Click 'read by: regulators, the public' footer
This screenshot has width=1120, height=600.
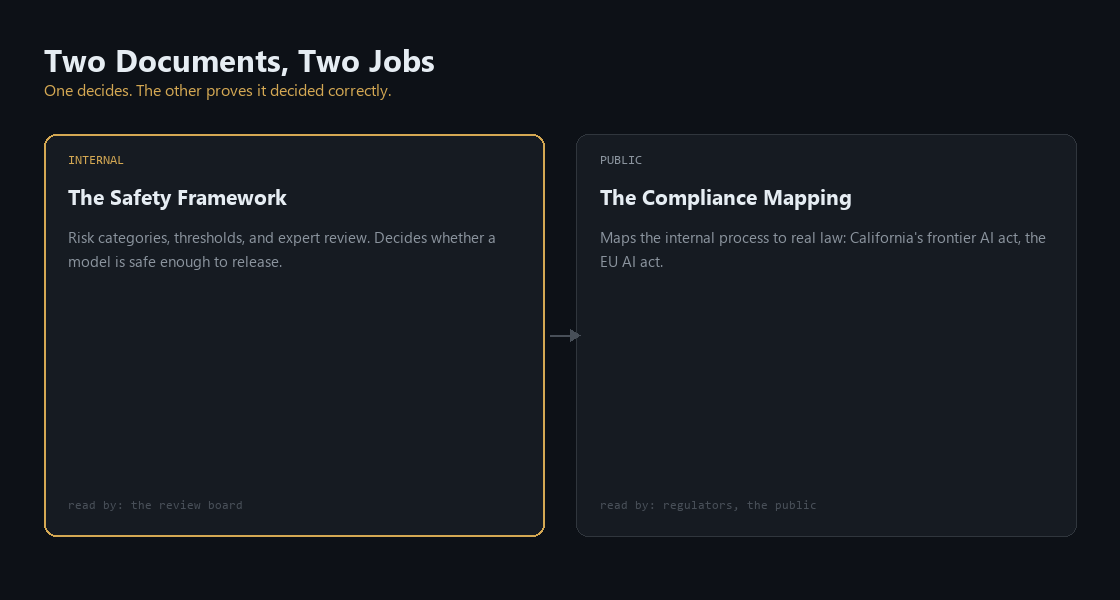tap(708, 505)
